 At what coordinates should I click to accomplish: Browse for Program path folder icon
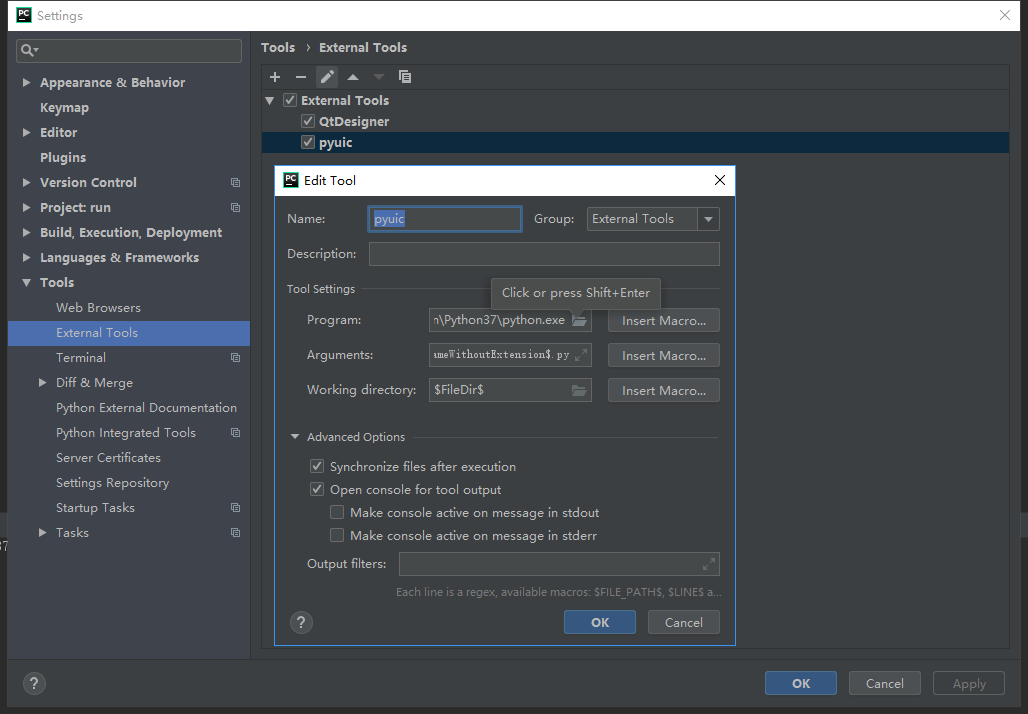tap(579, 320)
